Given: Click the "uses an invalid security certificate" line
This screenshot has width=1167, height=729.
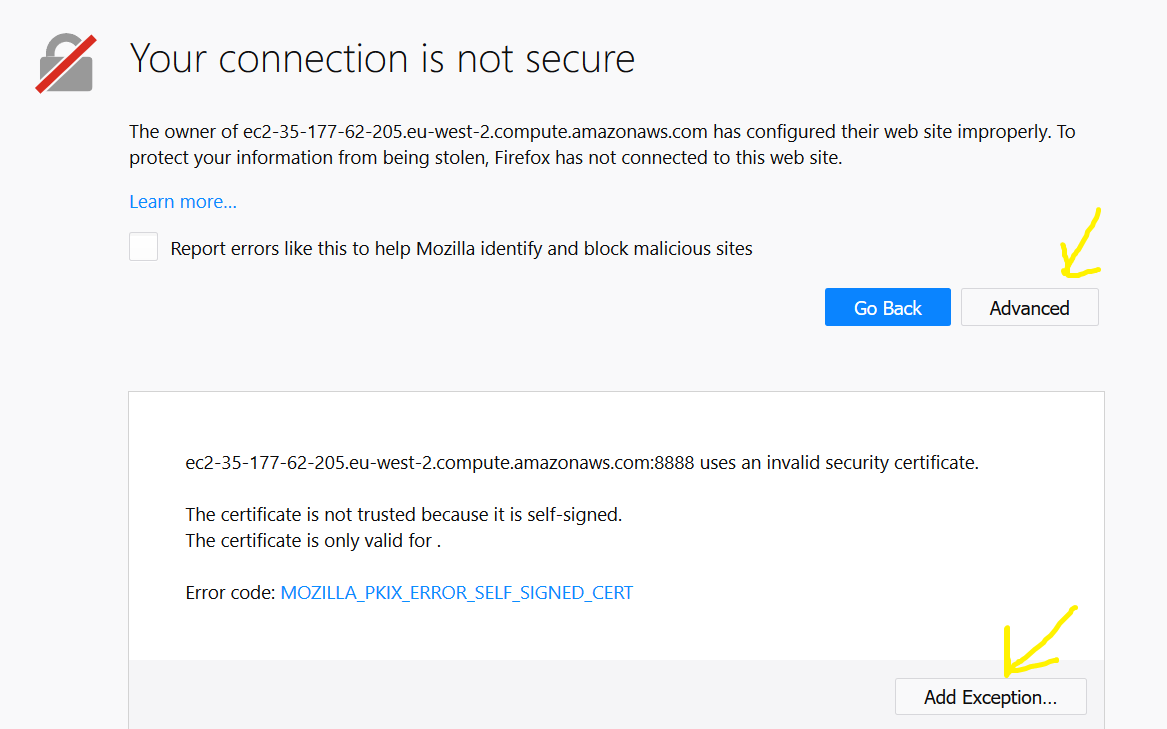Looking at the screenshot, I should pyautogui.click(x=838, y=463).
